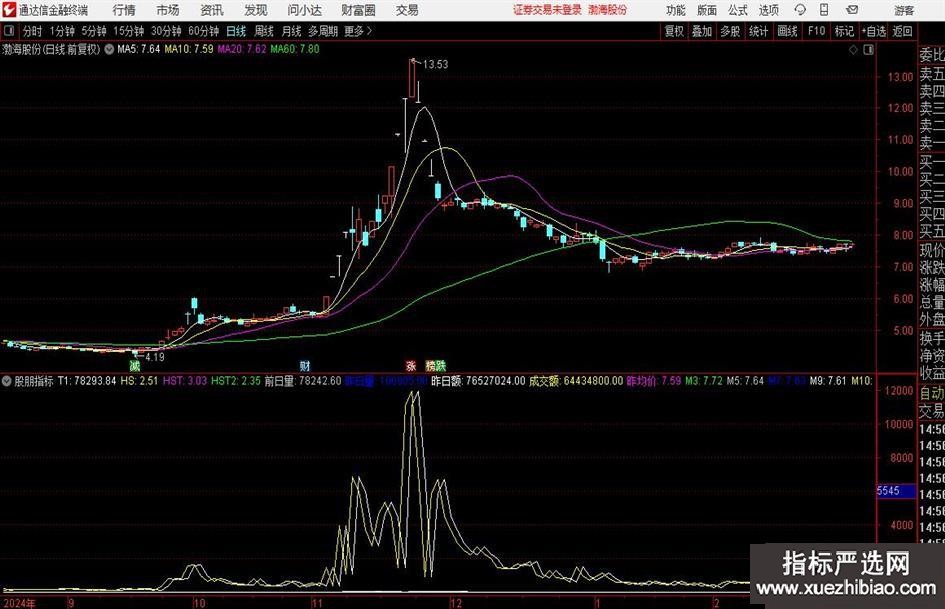Viewport: 945px width, 609px height.
Task: Click the 游客 guest account button
Action: [904, 10]
